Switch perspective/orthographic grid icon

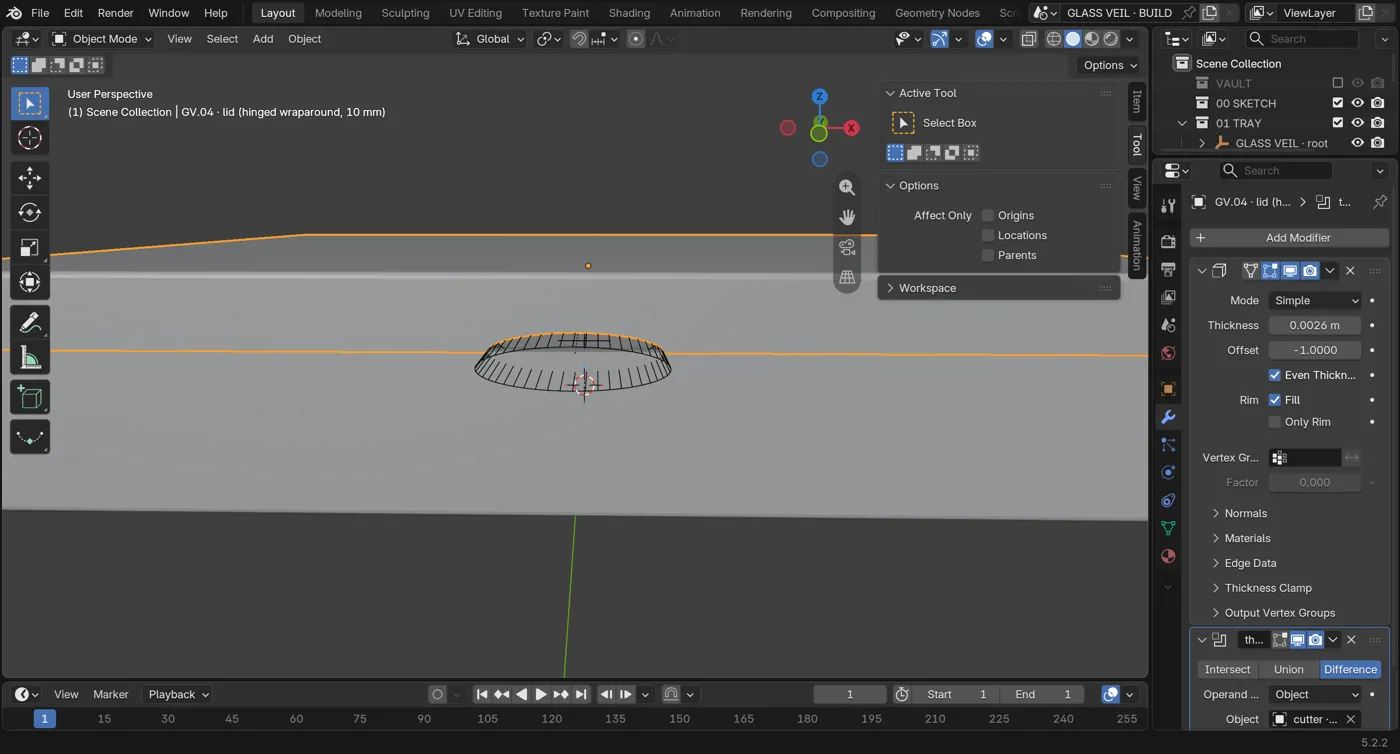(x=847, y=277)
